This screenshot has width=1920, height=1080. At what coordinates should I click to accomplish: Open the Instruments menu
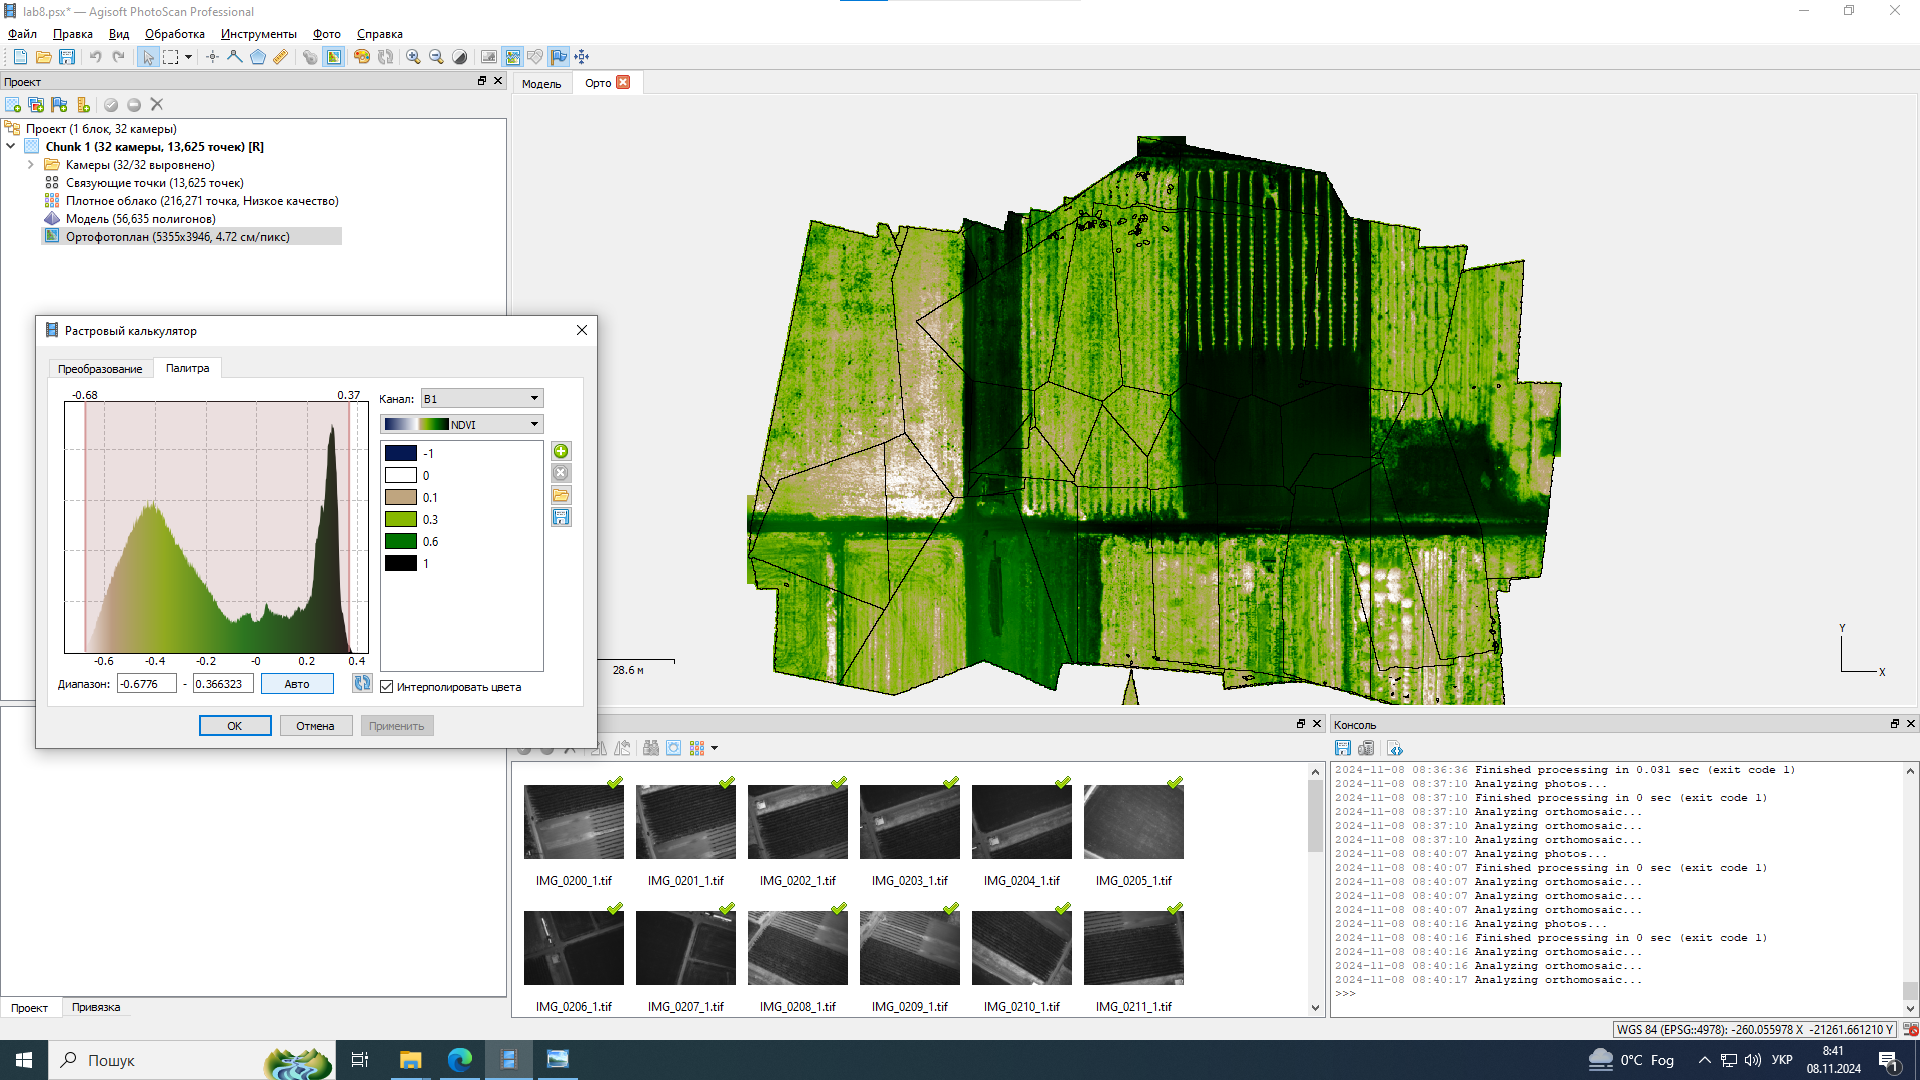pyautogui.click(x=258, y=34)
